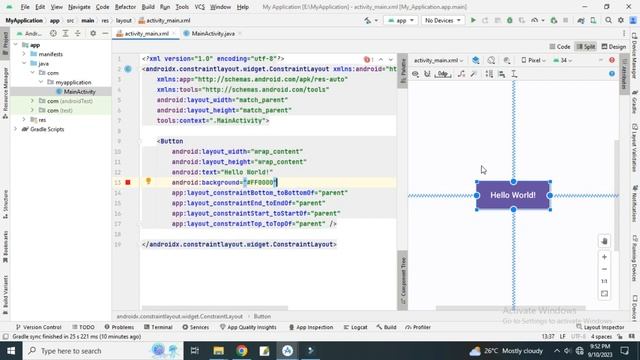Toggle pan hand tool in design view
The image size is (640, 360).
(604, 241)
